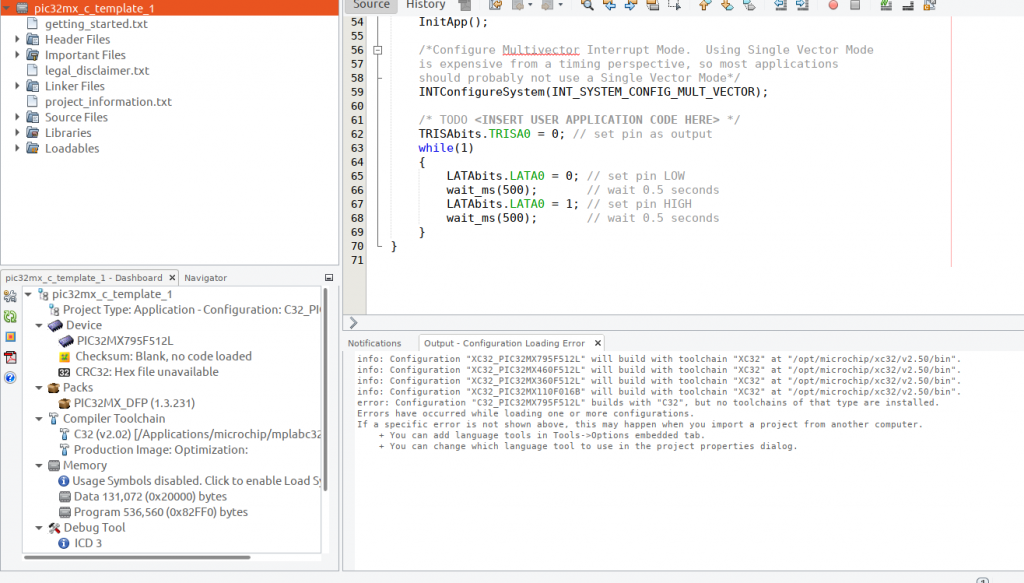Toggle rectangular selection mode
1024x583 pixels.
pyautogui.click(x=674, y=5)
